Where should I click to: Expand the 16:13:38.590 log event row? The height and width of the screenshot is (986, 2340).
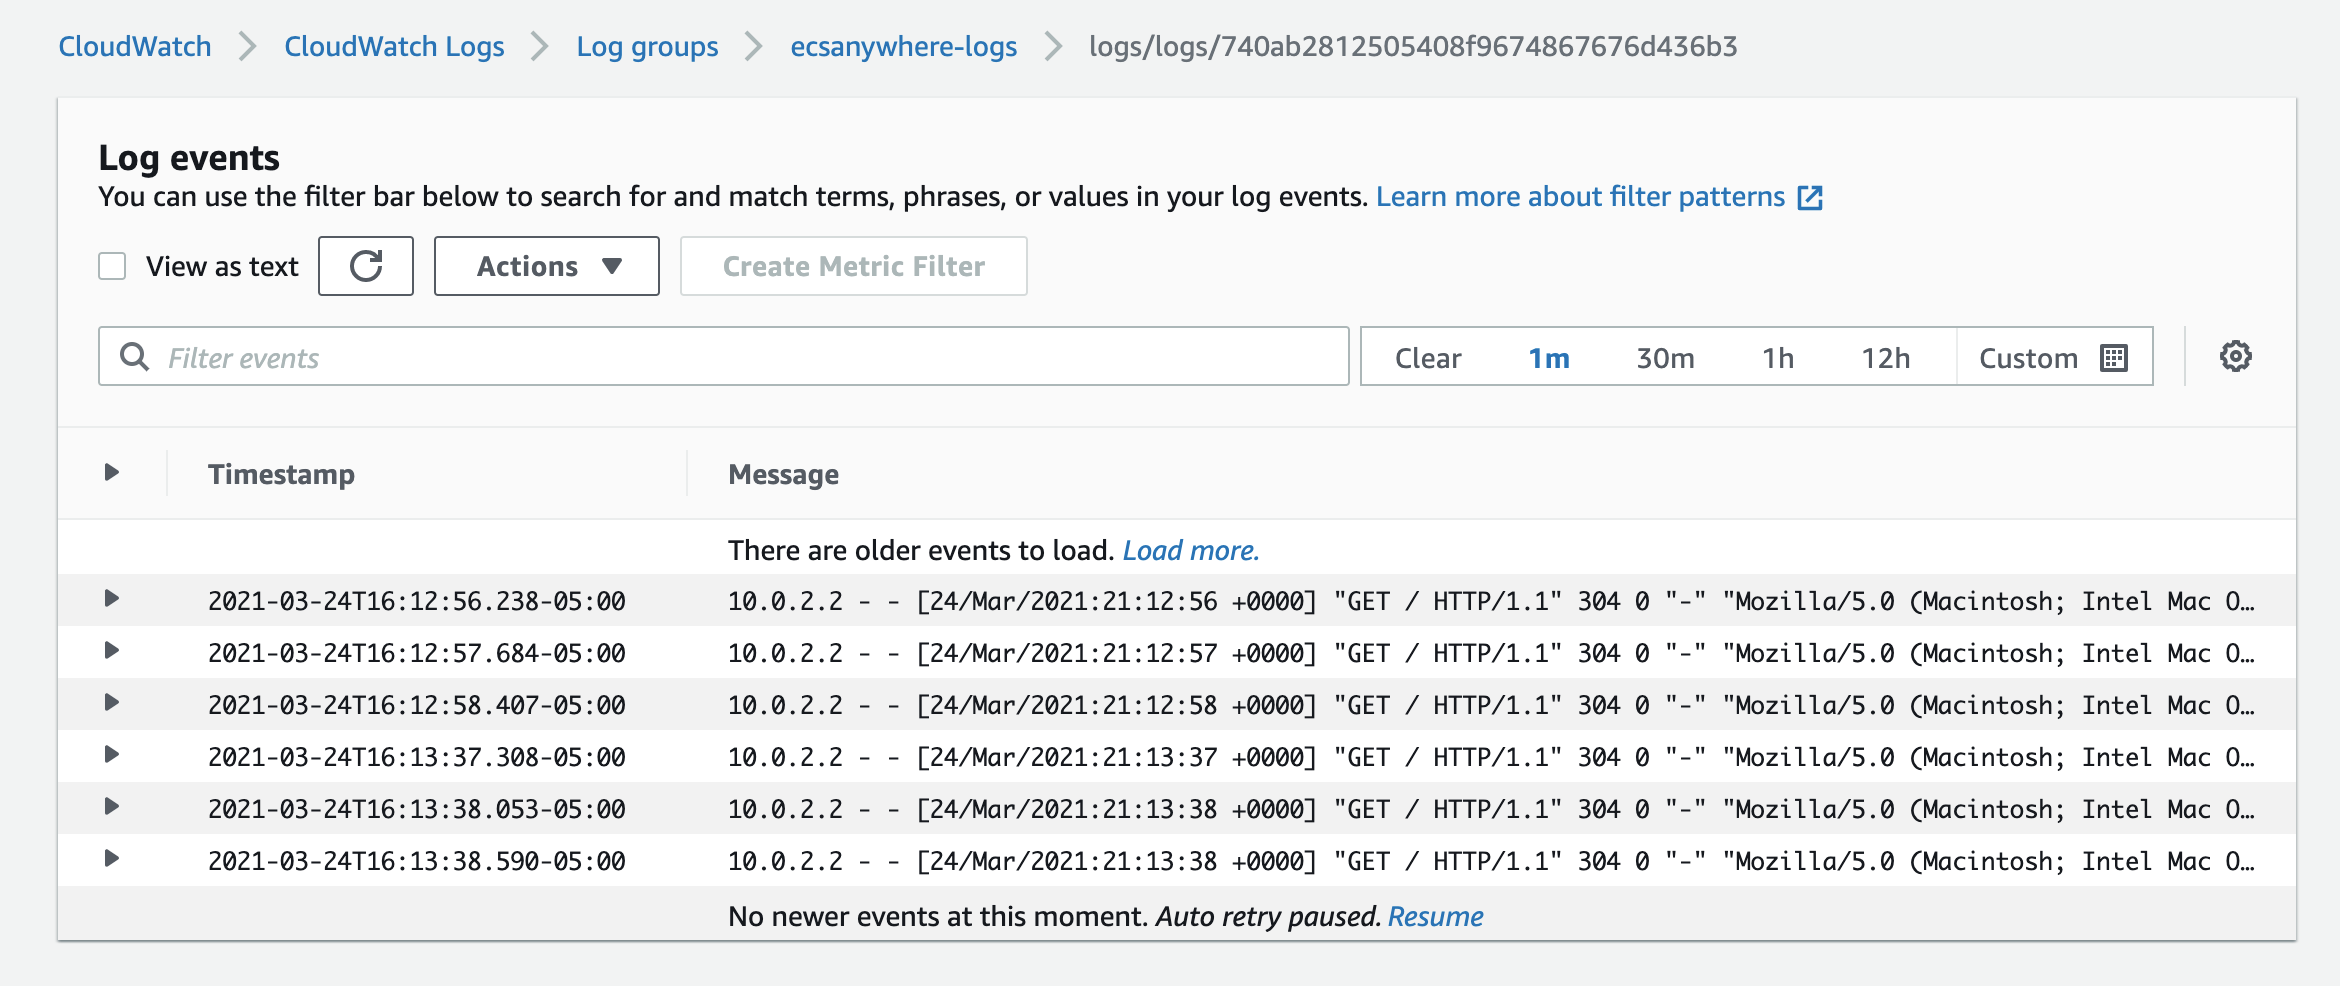tap(112, 859)
